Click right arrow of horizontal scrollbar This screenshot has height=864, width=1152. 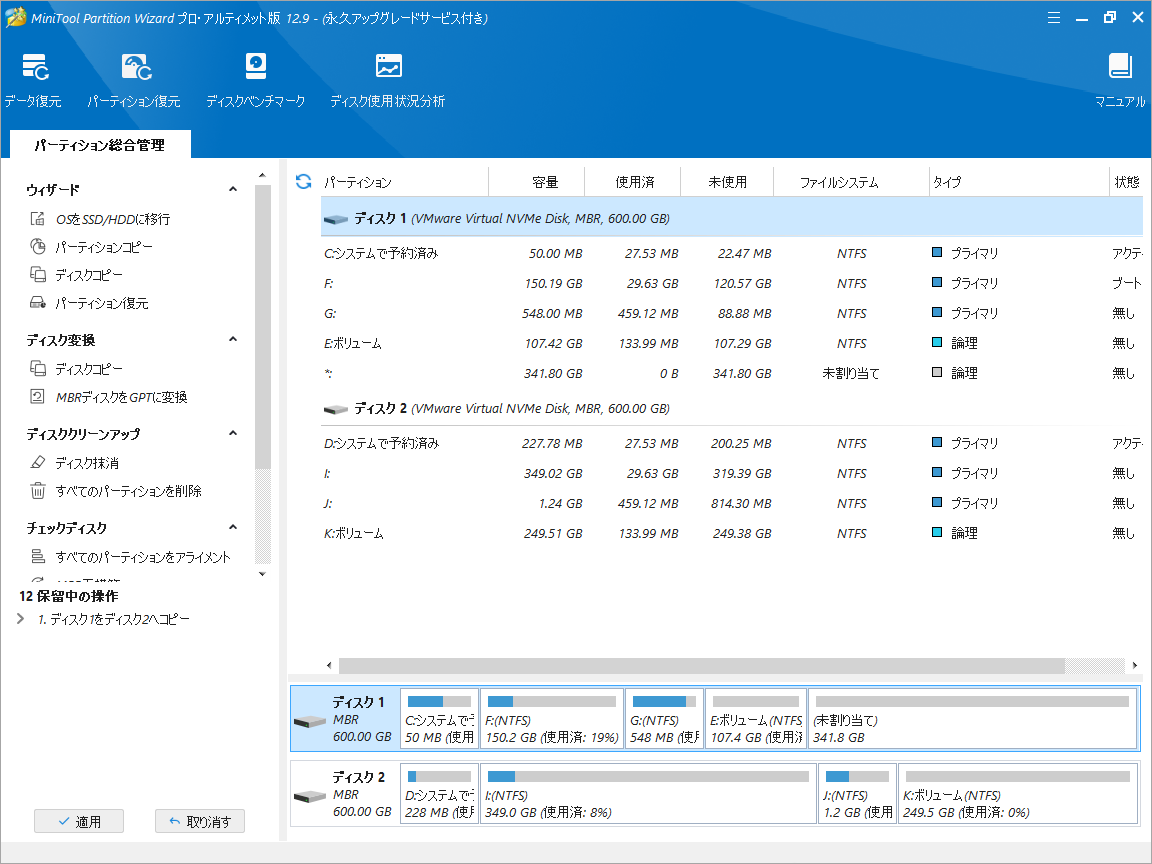tap(1134, 666)
